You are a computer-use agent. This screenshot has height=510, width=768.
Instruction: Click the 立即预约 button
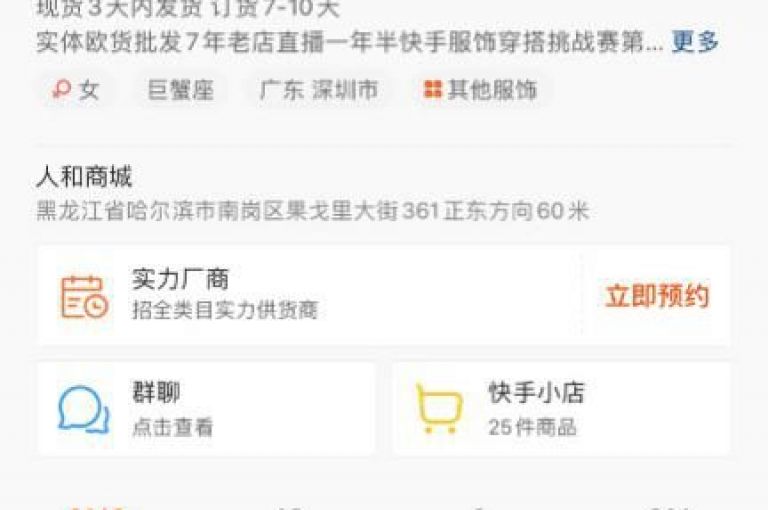(x=657, y=296)
